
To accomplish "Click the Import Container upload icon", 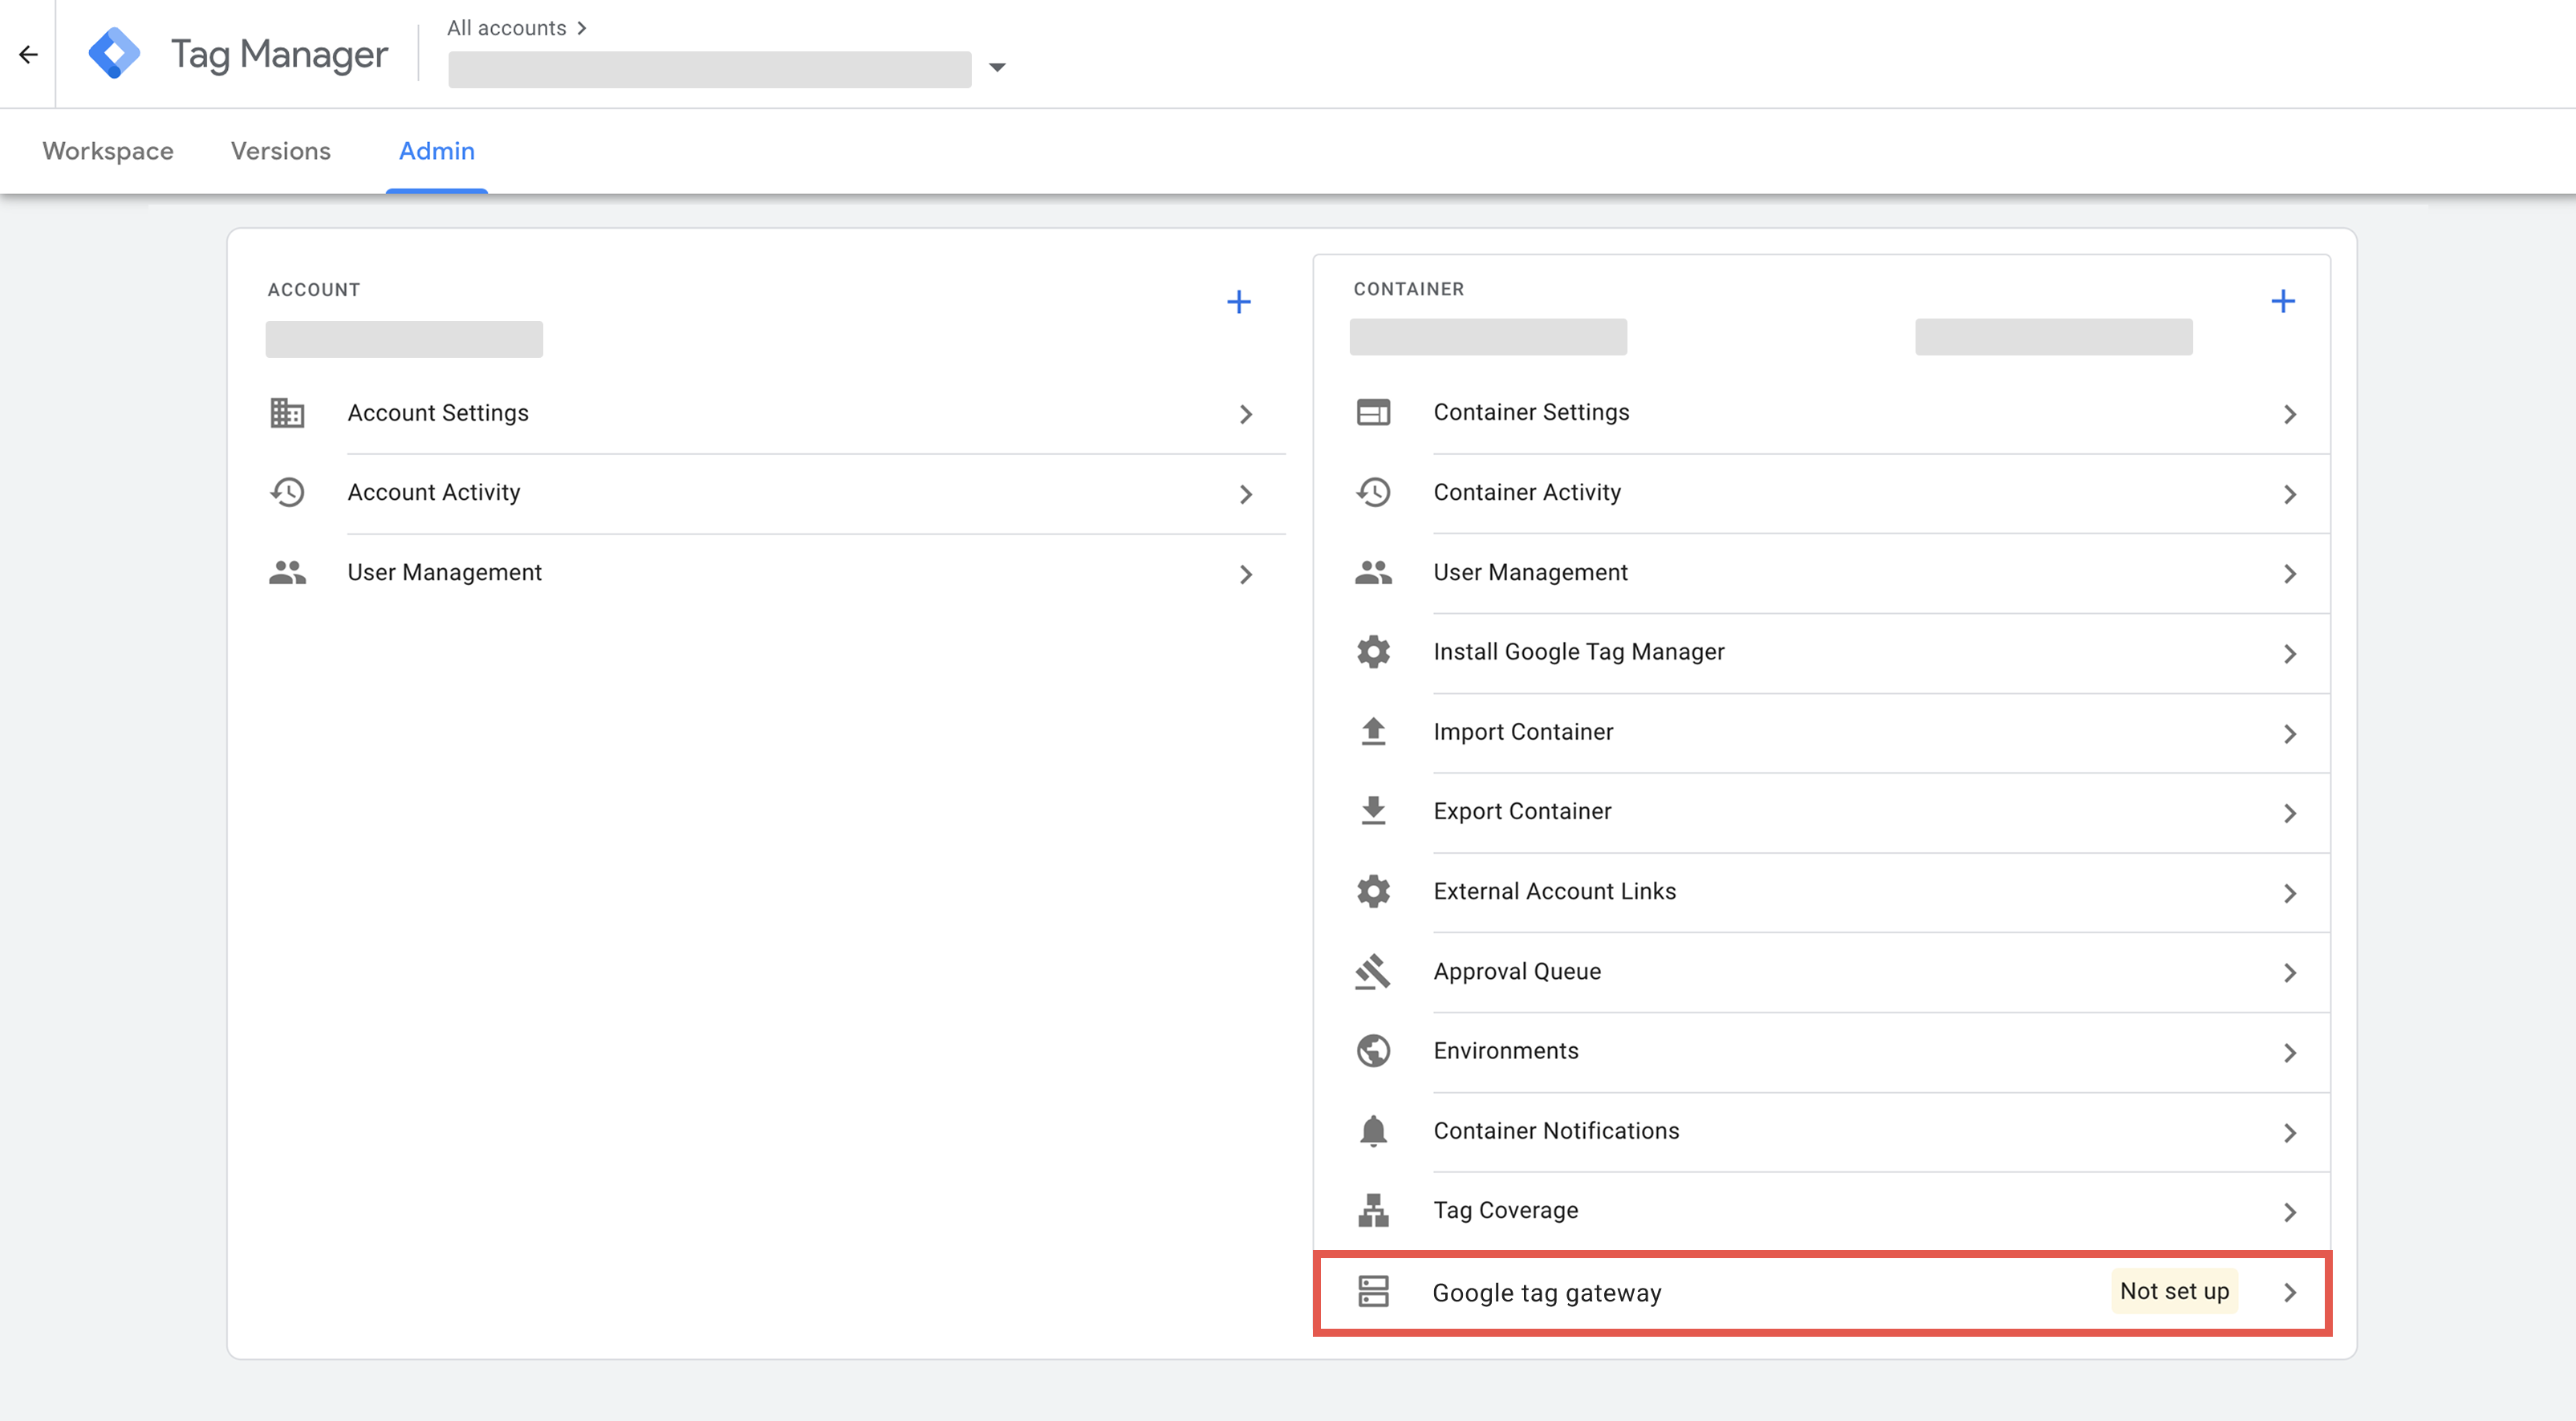I will pyautogui.click(x=1373, y=732).
